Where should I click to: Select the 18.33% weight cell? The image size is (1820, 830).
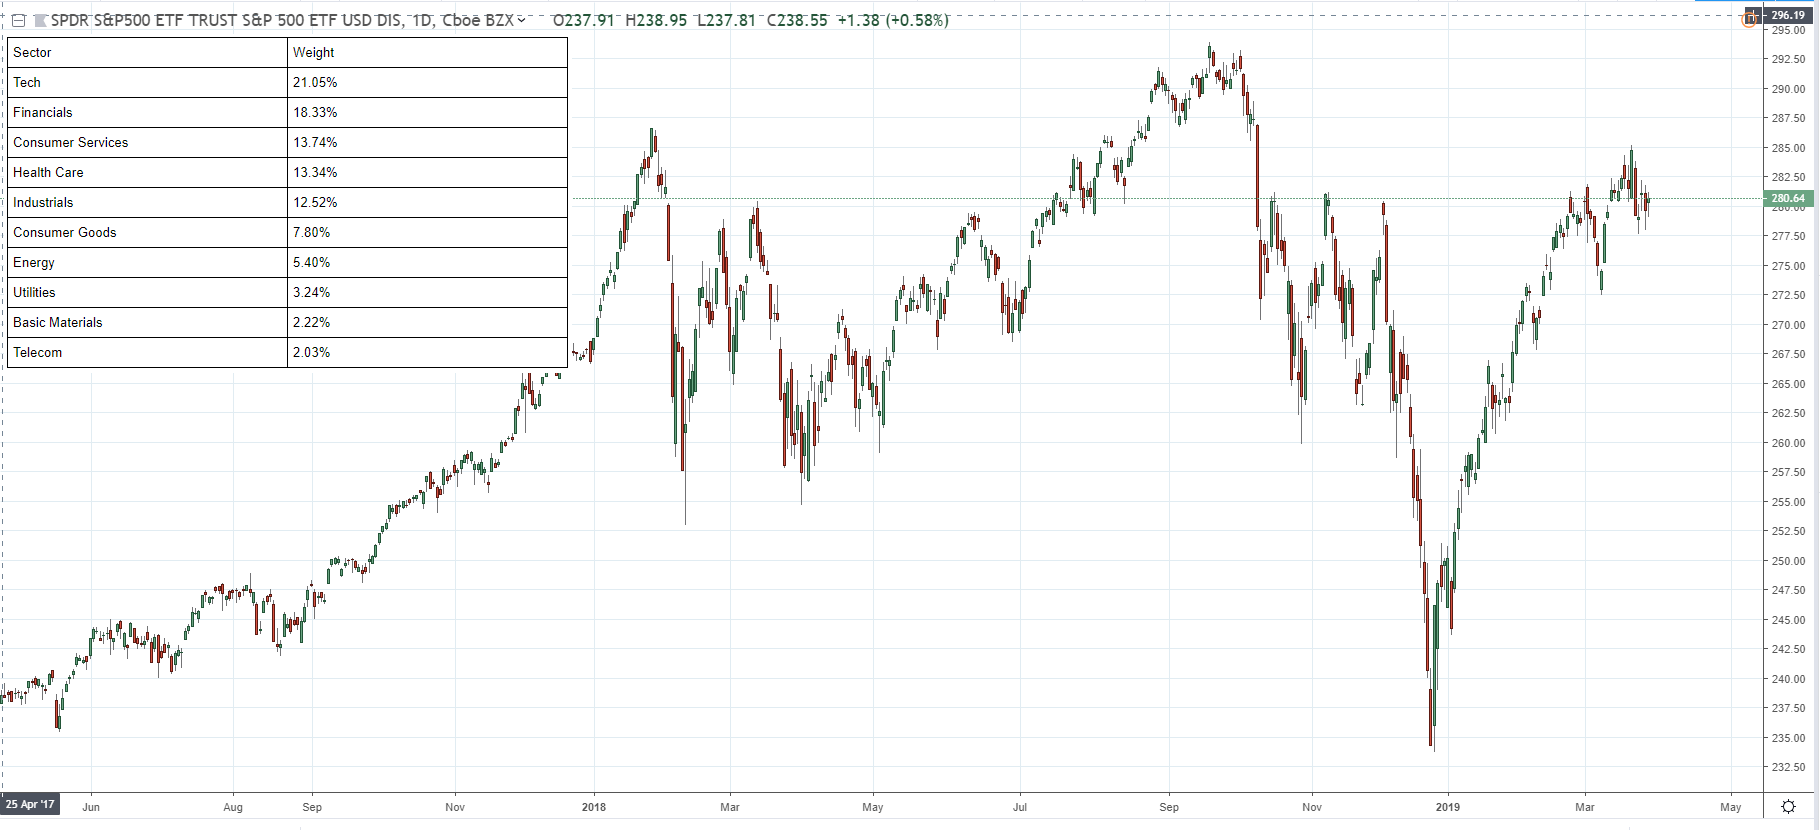(x=427, y=112)
